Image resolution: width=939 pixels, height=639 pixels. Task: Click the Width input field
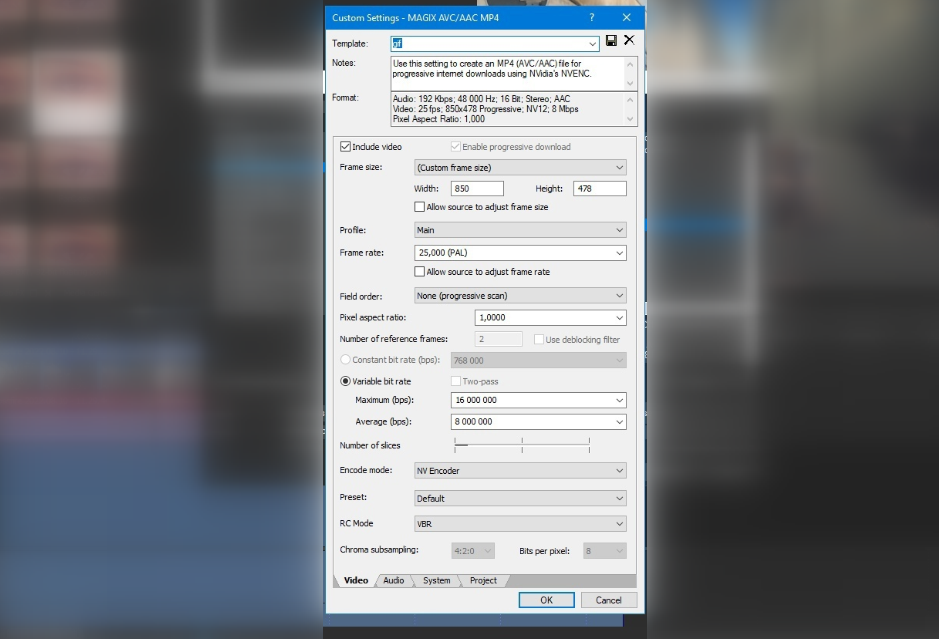(x=477, y=189)
